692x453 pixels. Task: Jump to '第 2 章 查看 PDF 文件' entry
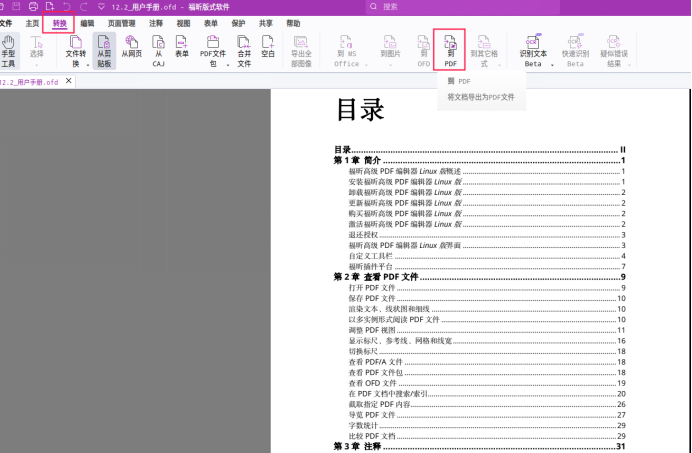479,277
